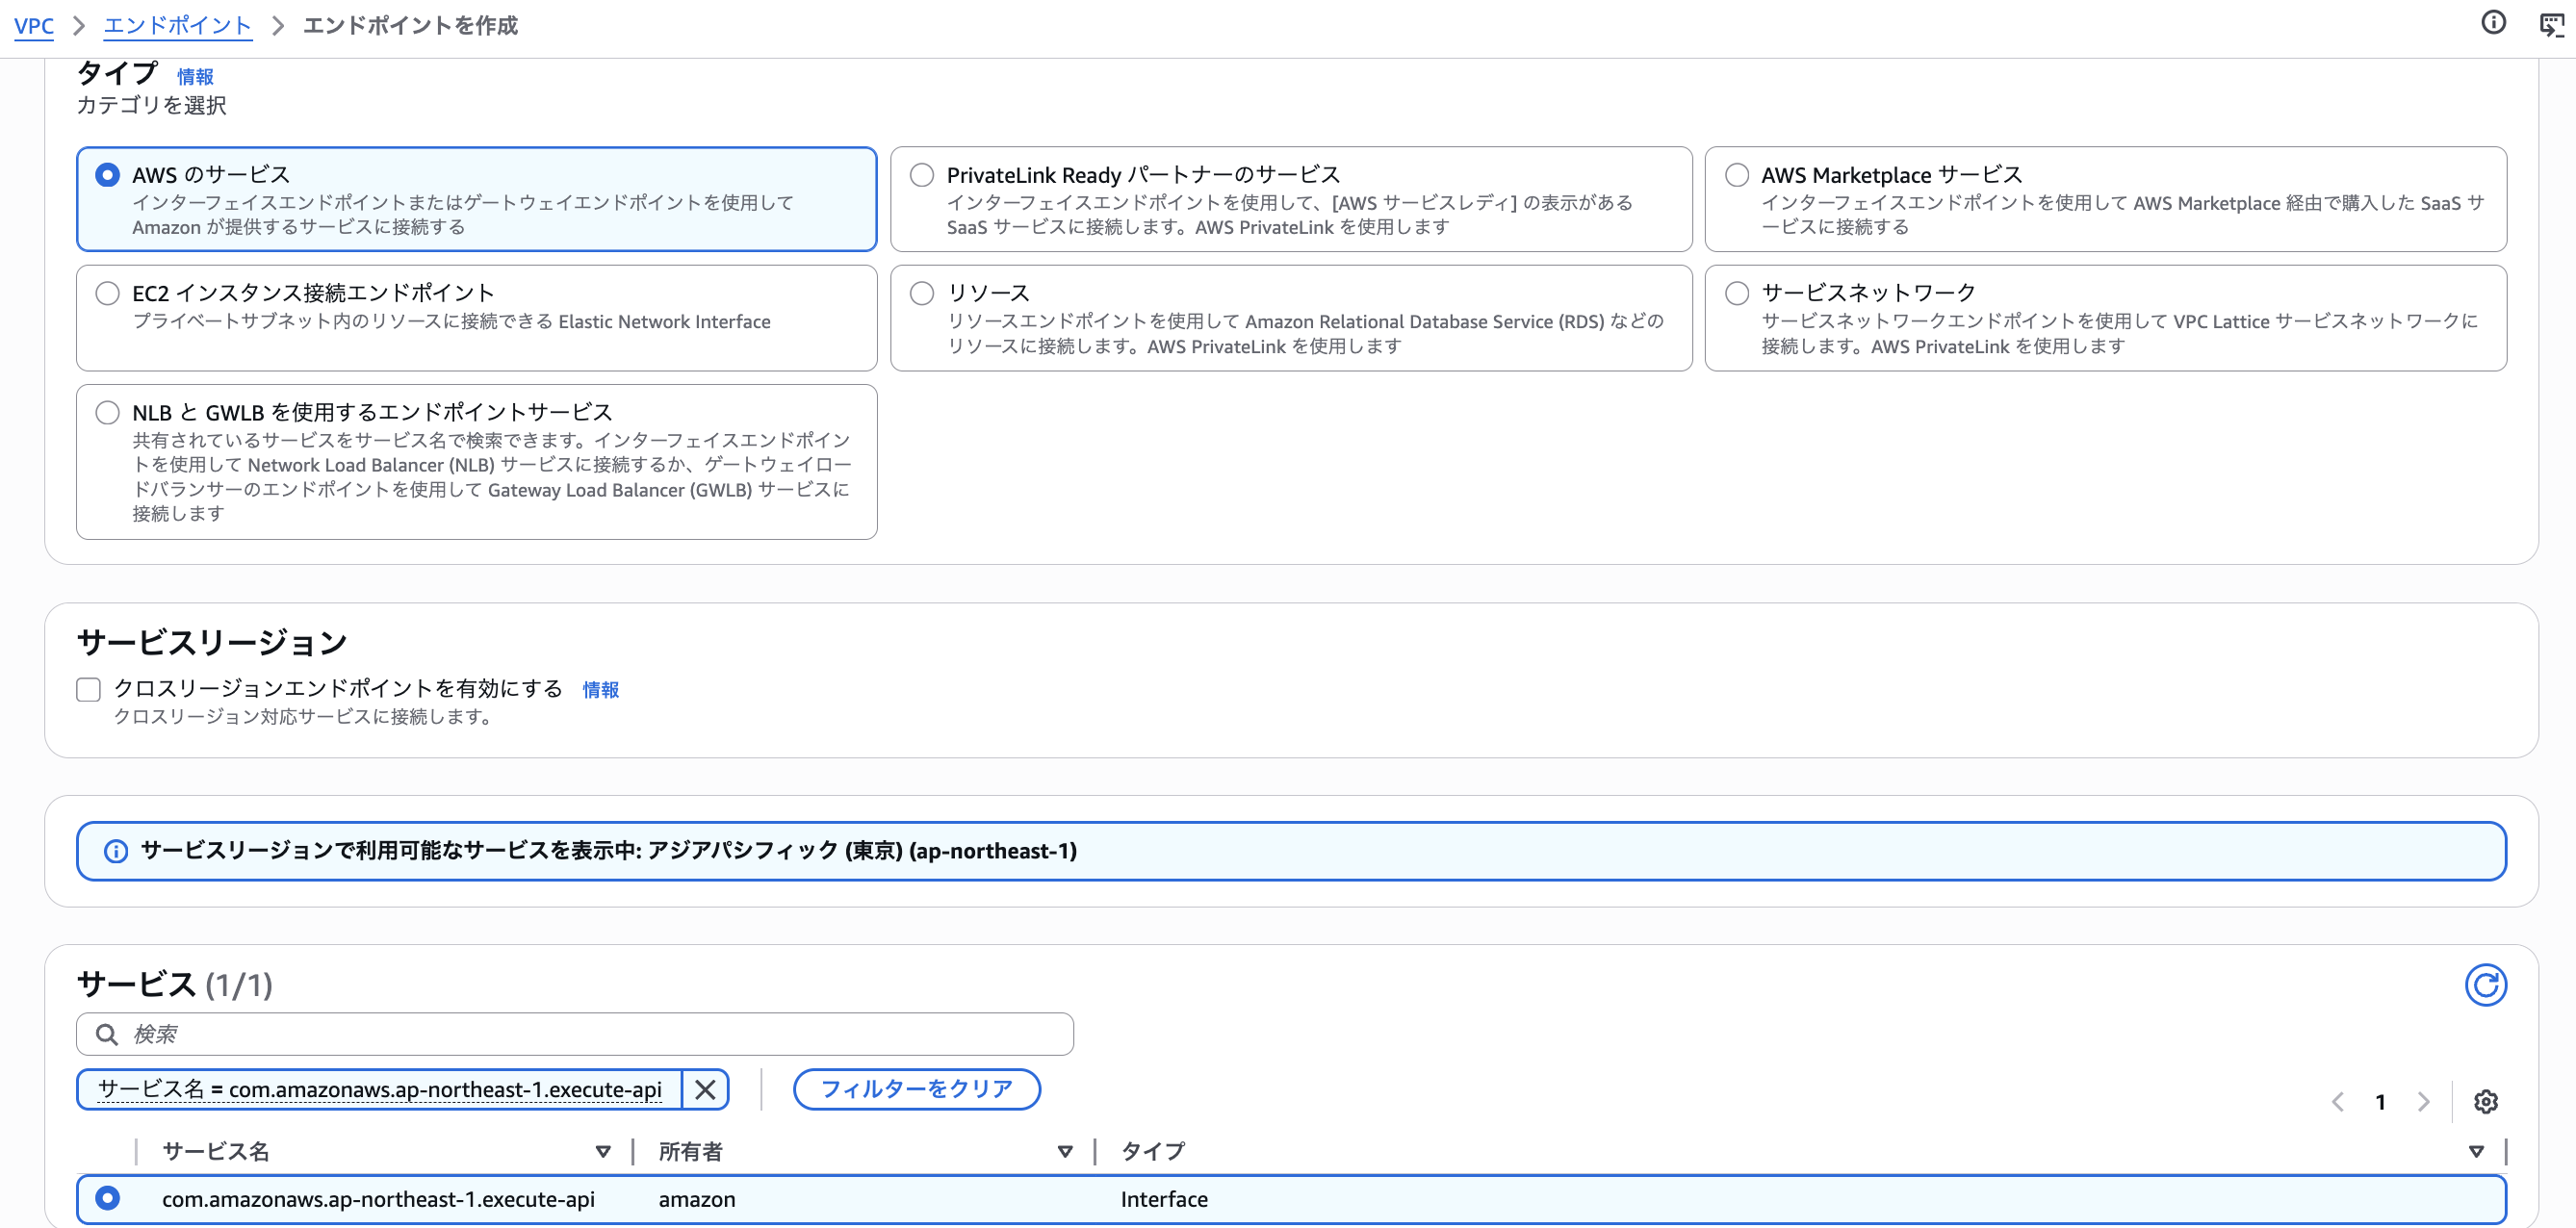Go to the next page of services
This screenshot has width=2576, height=1228.
[x=2423, y=1102]
